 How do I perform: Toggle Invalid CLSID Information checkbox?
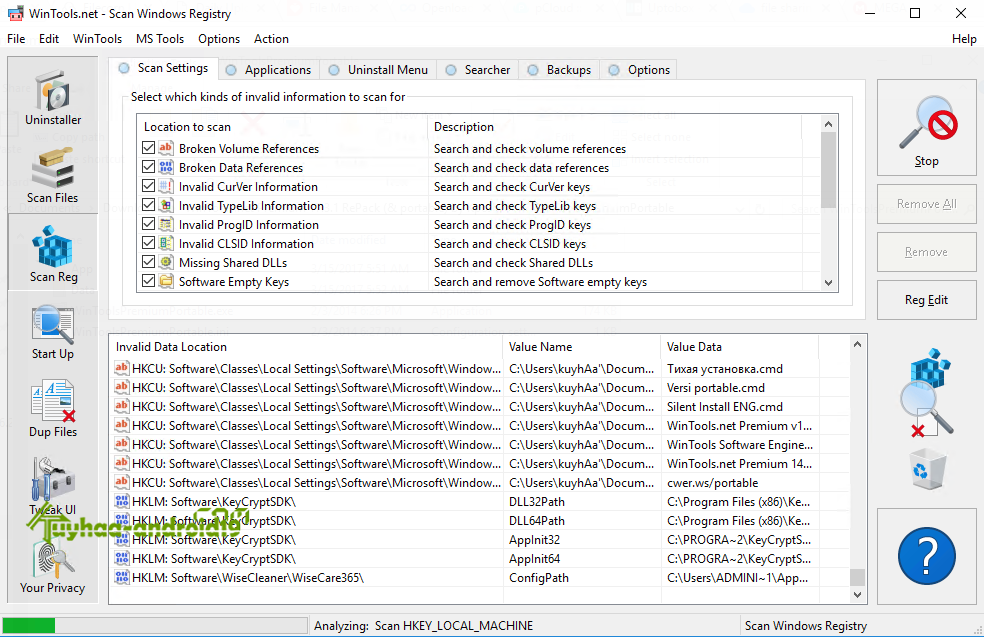tap(148, 243)
